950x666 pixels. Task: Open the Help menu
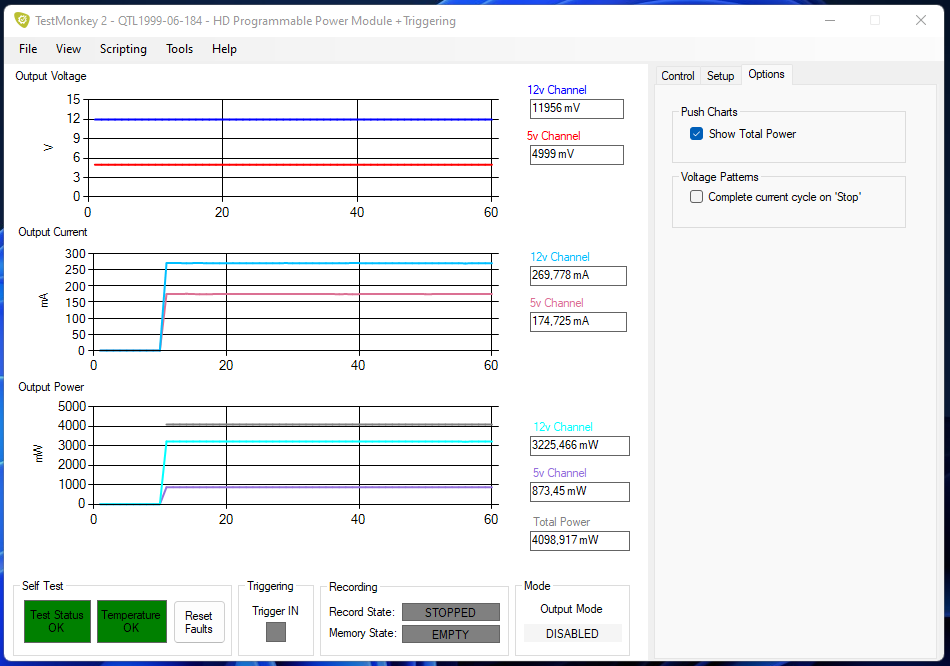tap(224, 49)
